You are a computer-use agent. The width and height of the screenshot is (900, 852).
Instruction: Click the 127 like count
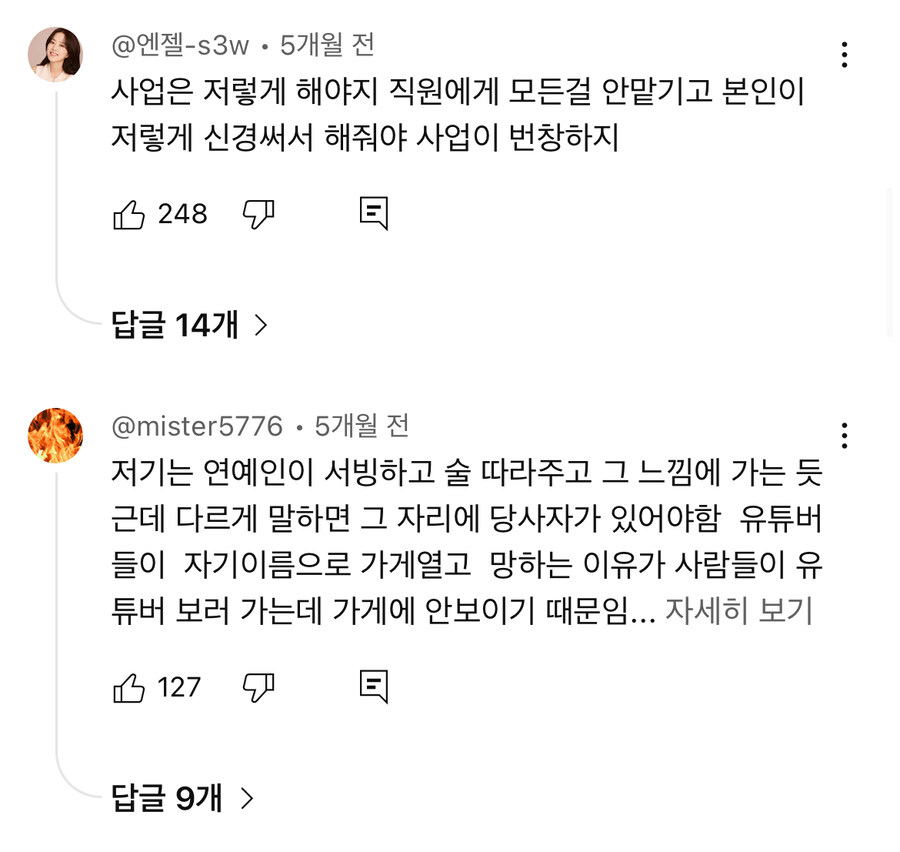[179, 687]
